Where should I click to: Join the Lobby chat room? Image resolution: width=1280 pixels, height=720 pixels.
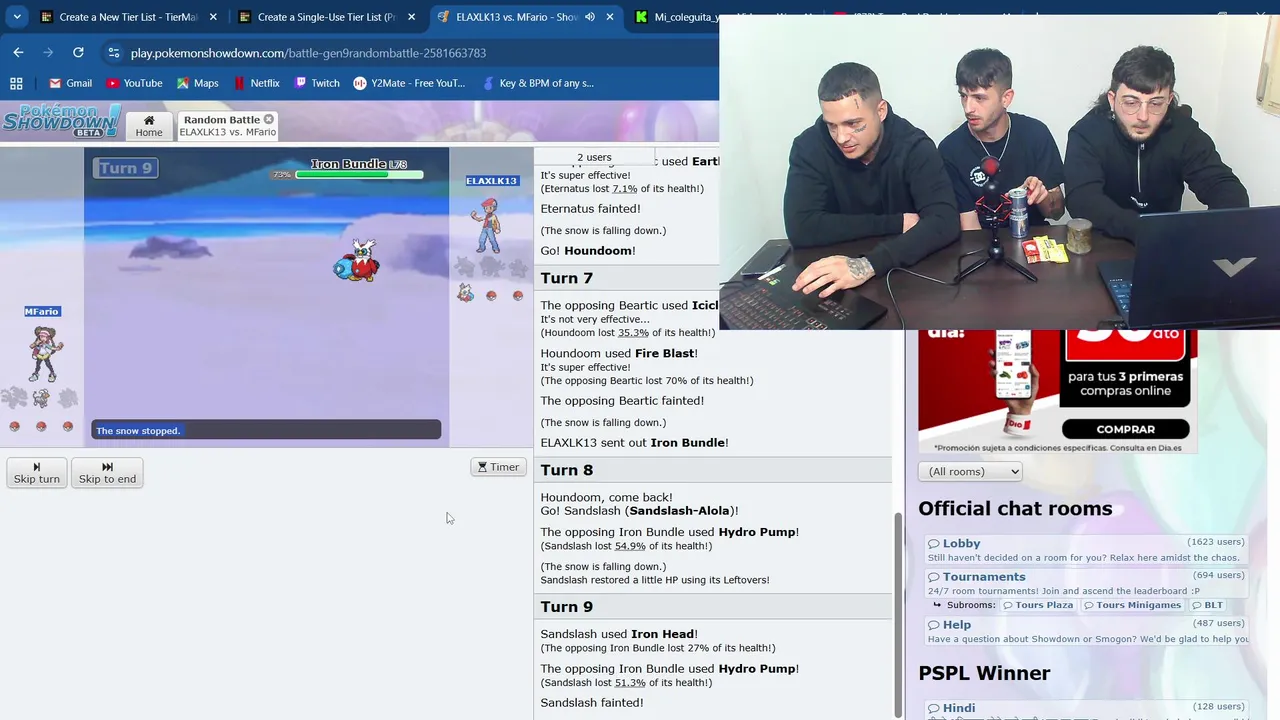(1086, 550)
